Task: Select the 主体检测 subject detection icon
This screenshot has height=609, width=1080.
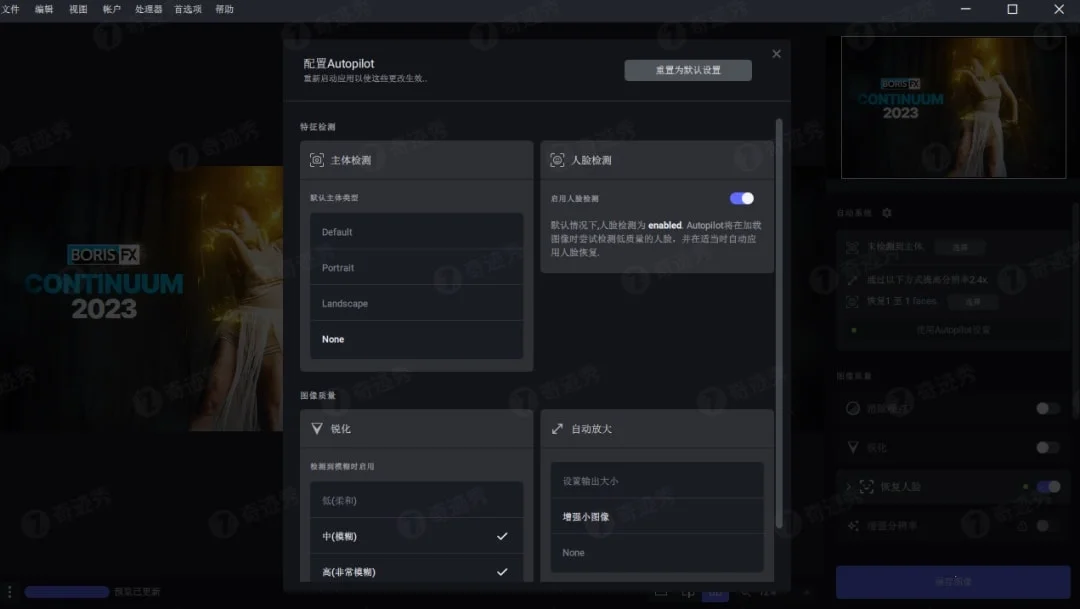Action: coord(315,158)
